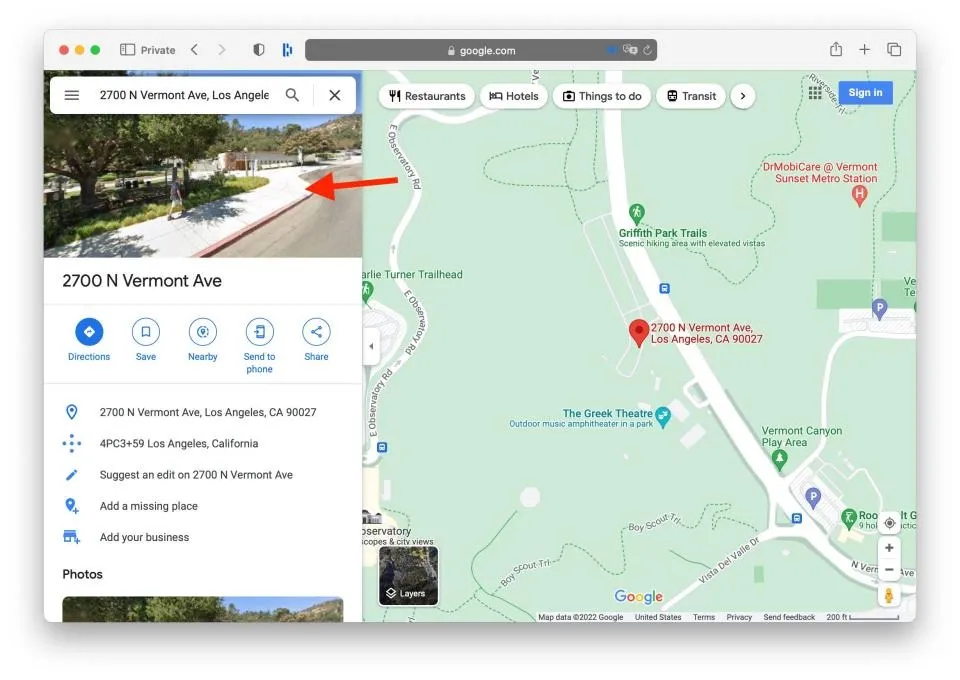Show more category chips arrow
Screen dimensions: 960x680
(x=742, y=96)
